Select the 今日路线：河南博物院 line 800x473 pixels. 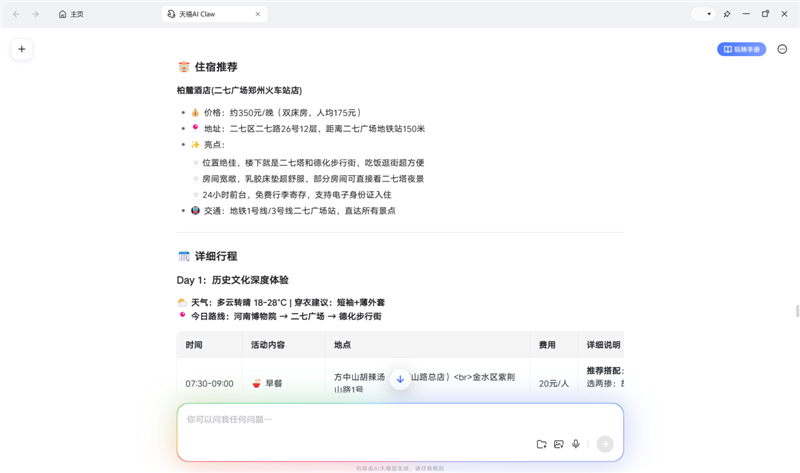coord(280,316)
